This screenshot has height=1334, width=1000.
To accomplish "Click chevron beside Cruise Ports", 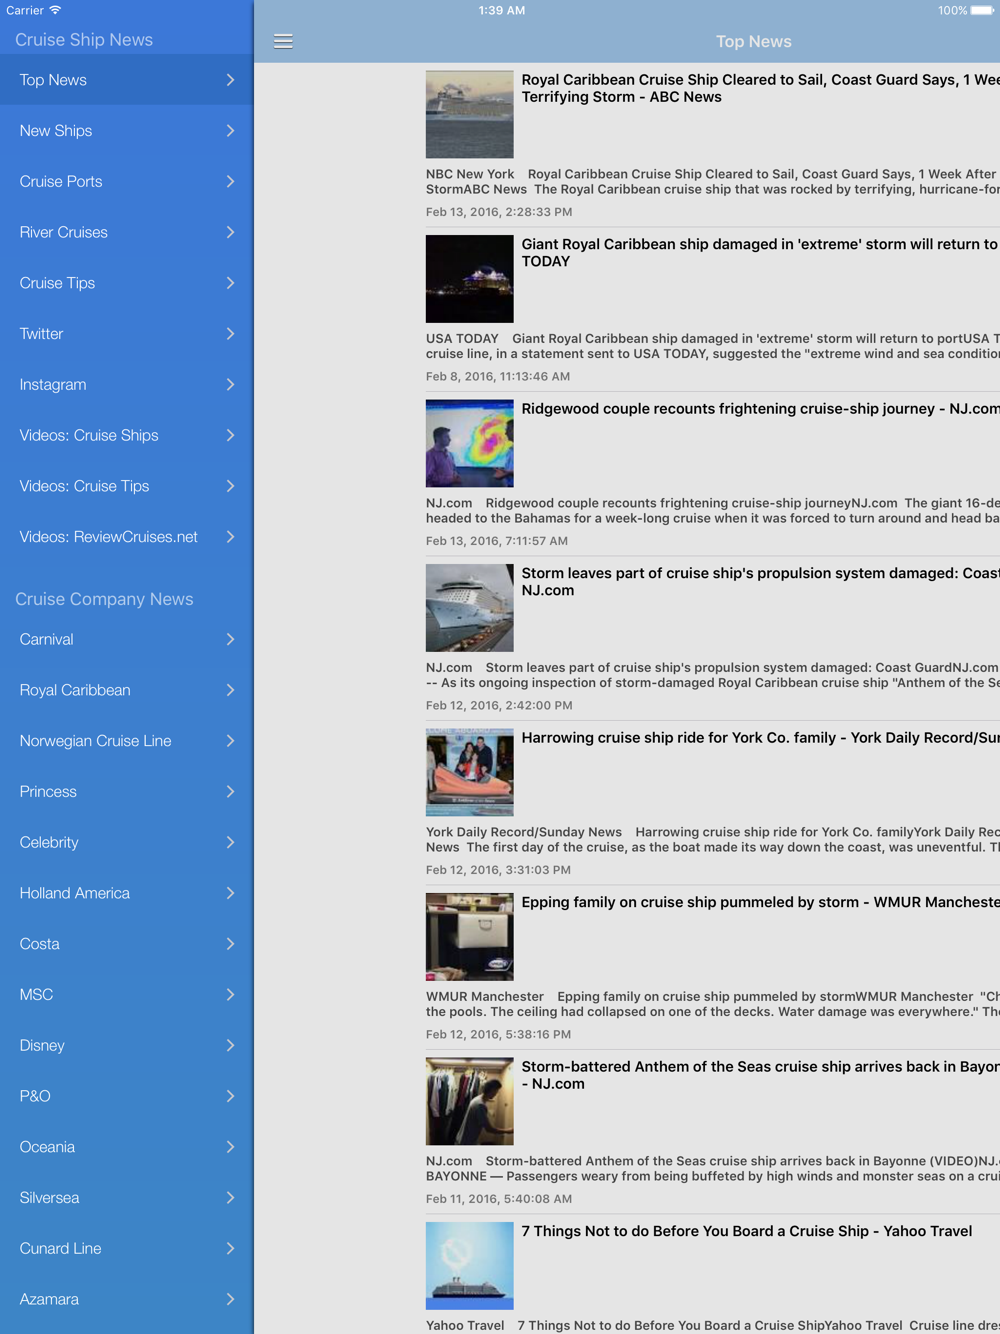I will pos(230,182).
